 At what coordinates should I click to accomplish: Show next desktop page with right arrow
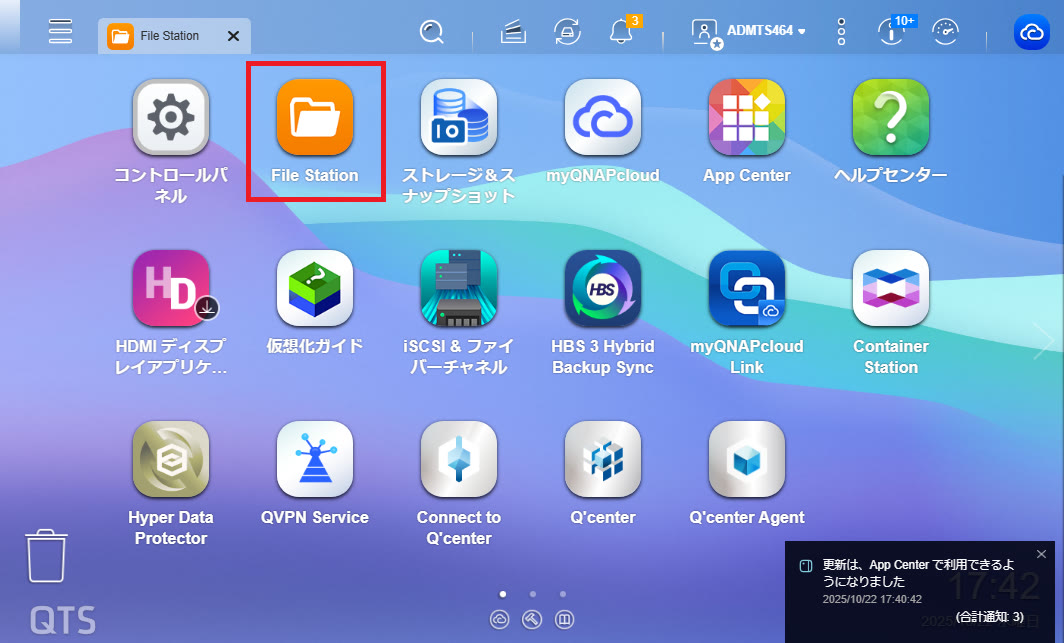(1045, 341)
